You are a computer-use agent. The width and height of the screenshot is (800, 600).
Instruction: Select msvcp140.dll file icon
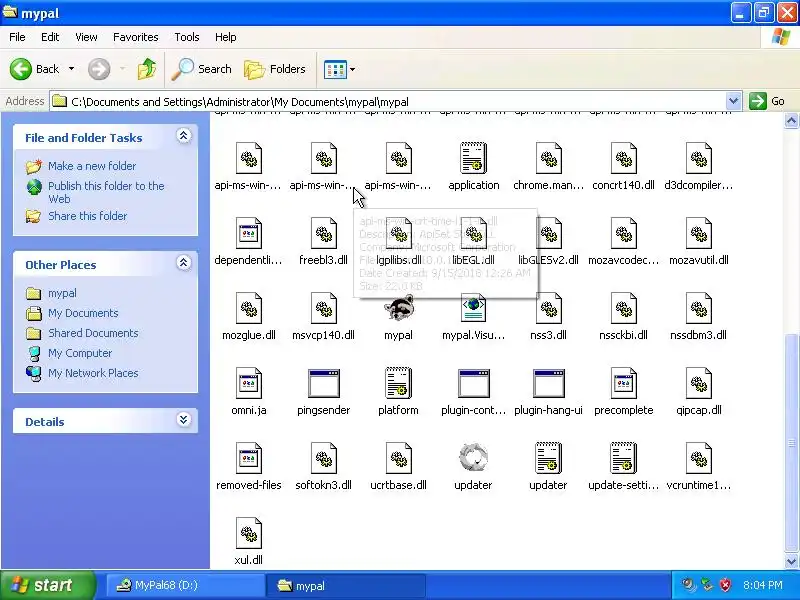(x=323, y=308)
